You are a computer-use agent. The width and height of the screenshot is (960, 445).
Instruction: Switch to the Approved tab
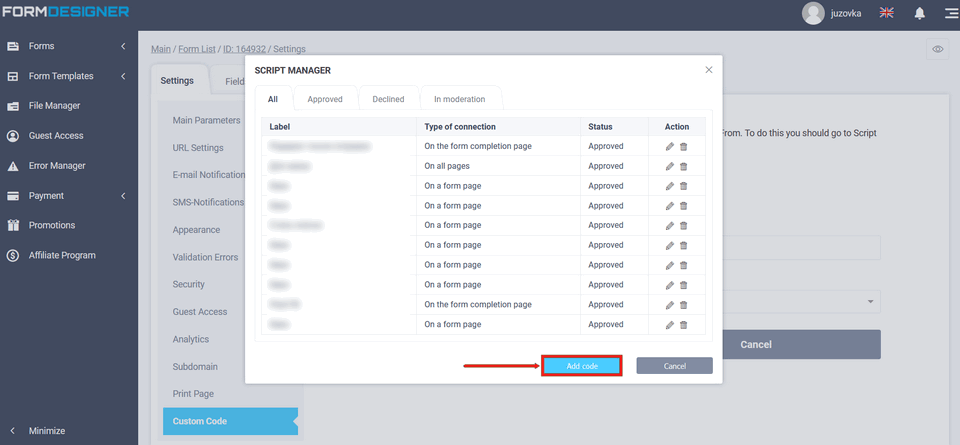325,99
